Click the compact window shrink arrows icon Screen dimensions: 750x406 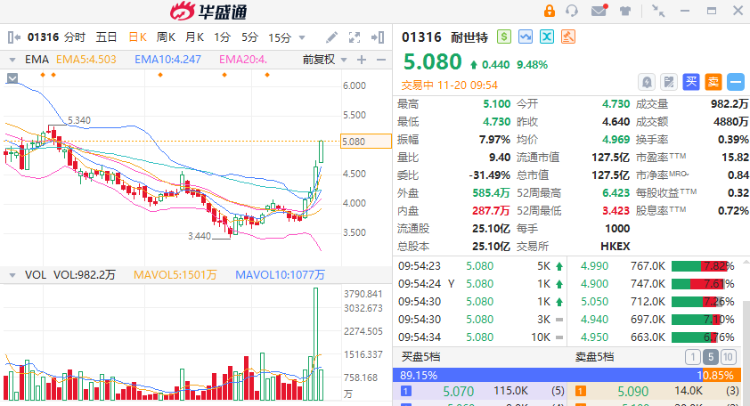(658, 11)
